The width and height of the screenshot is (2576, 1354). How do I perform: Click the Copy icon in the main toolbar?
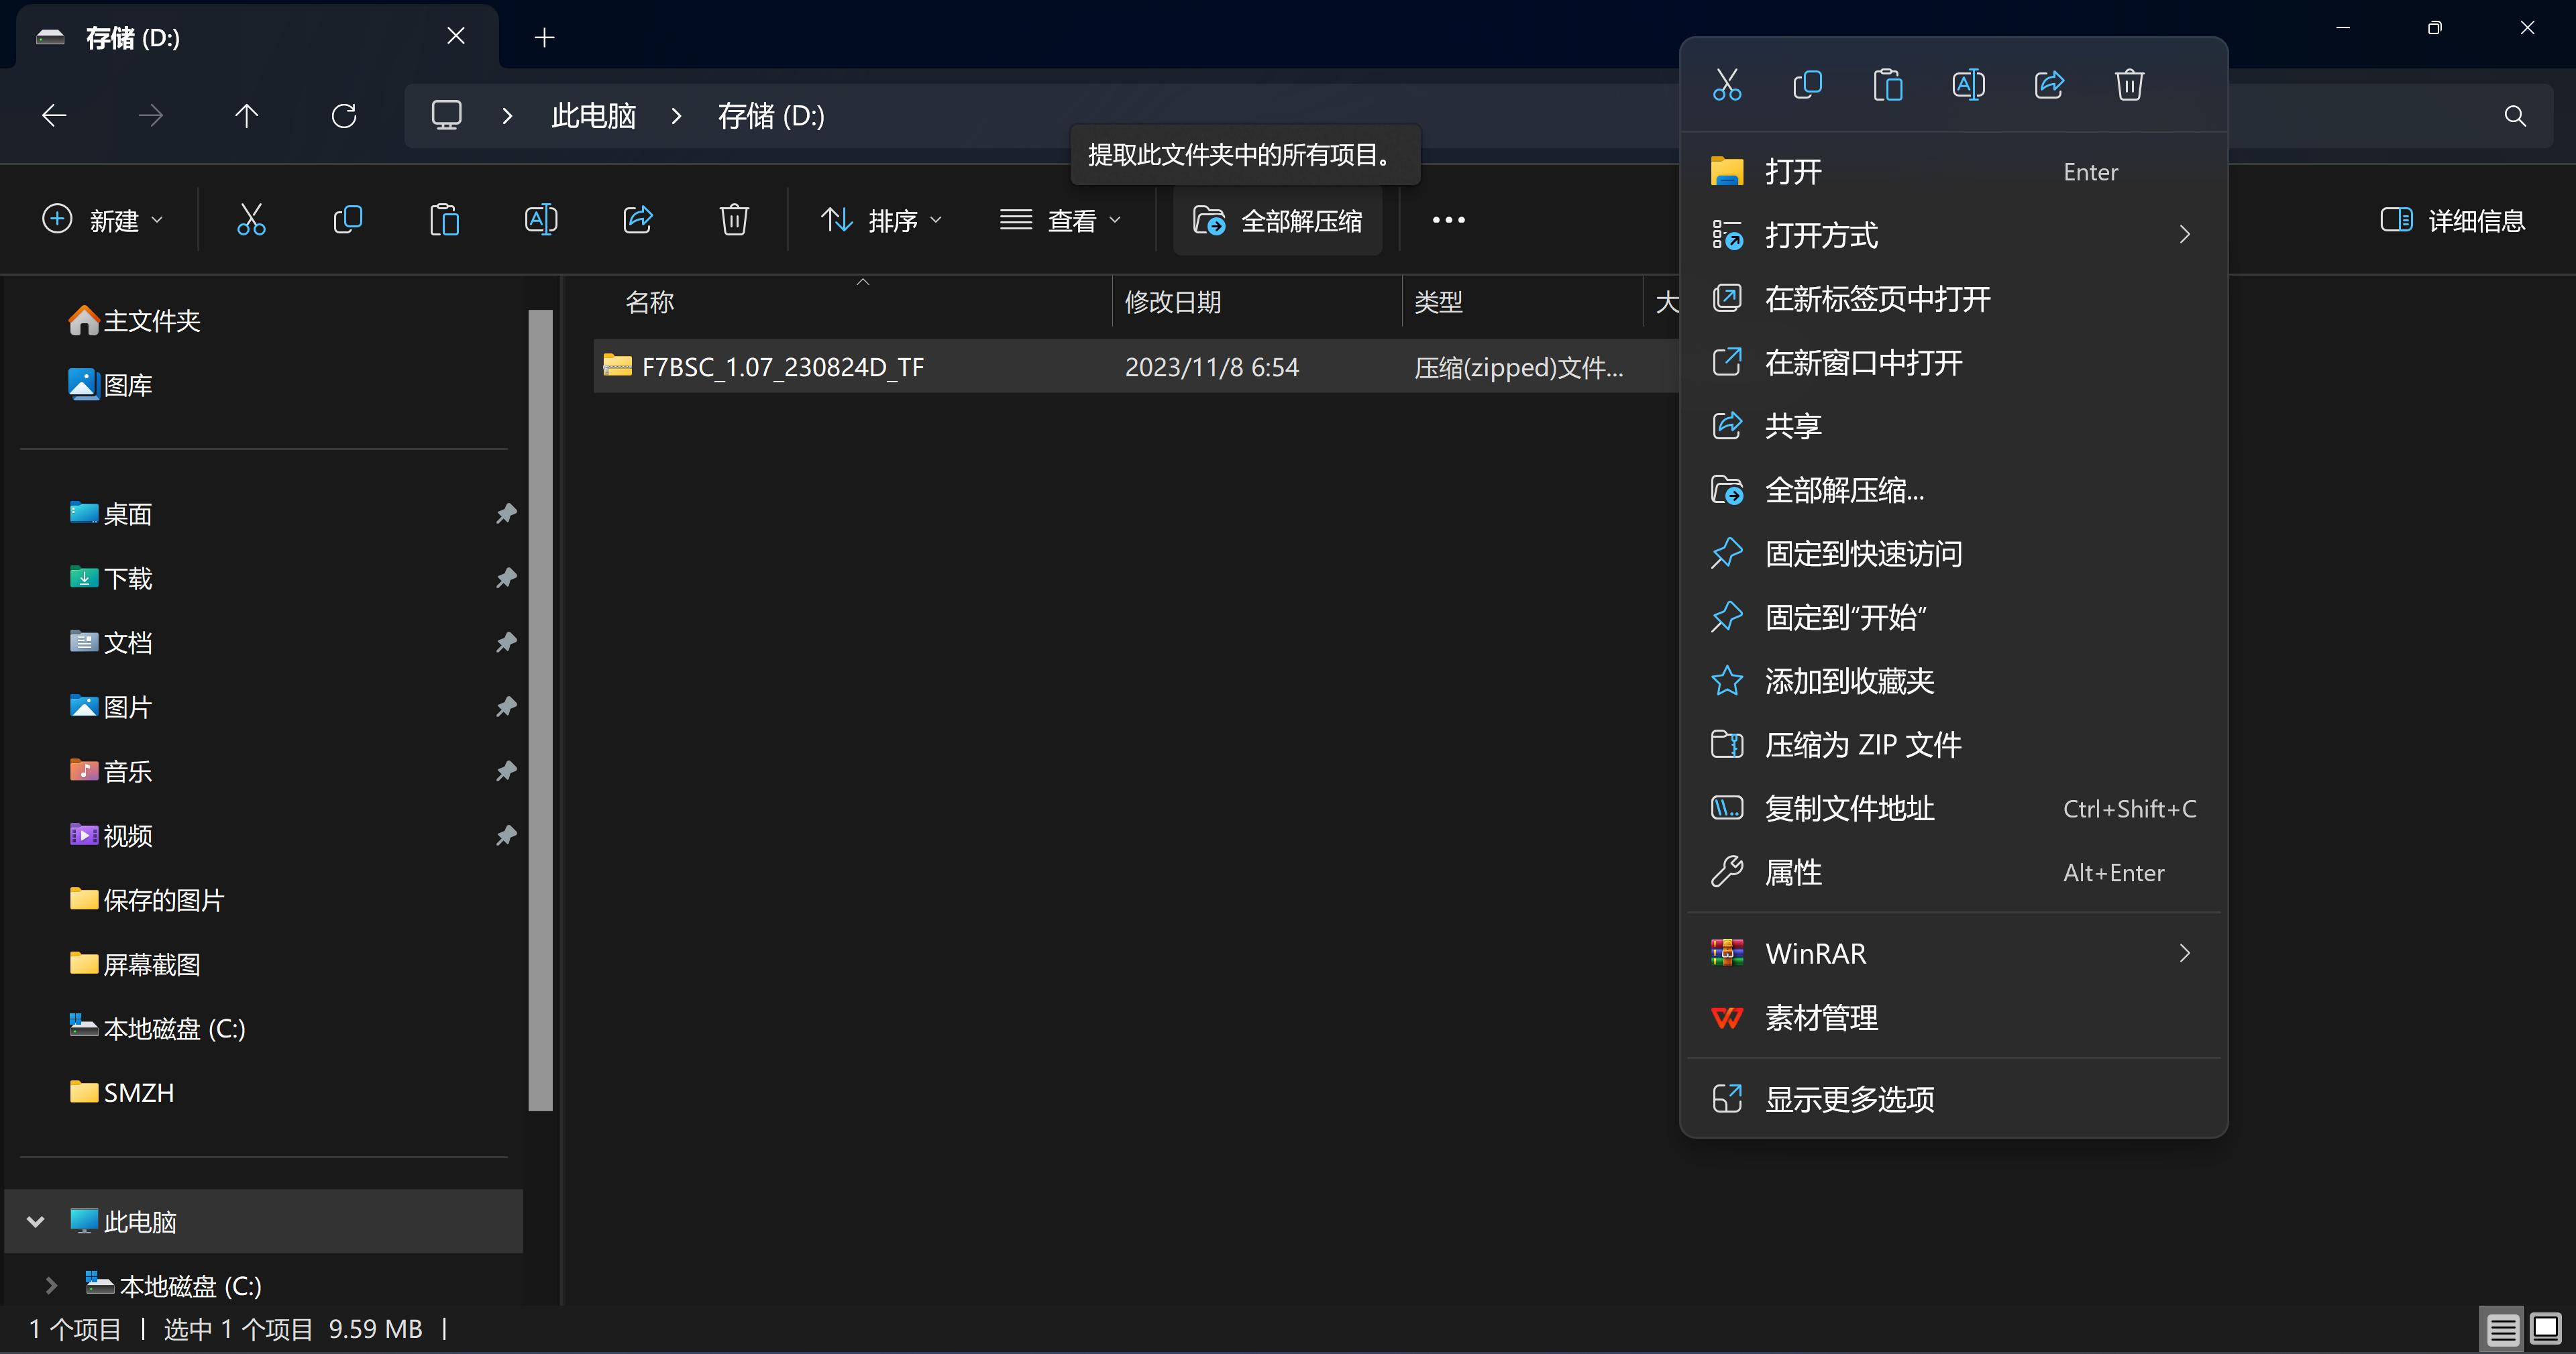(x=347, y=220)
